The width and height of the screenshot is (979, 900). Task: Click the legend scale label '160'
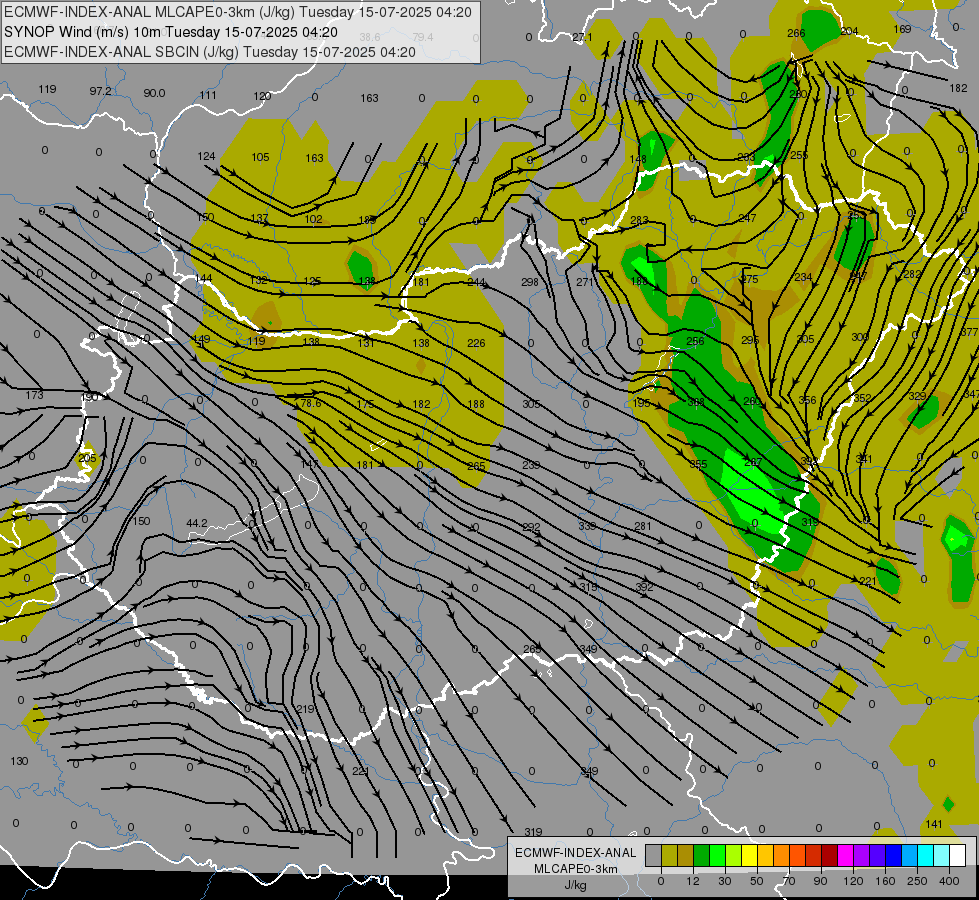point(885,881)
